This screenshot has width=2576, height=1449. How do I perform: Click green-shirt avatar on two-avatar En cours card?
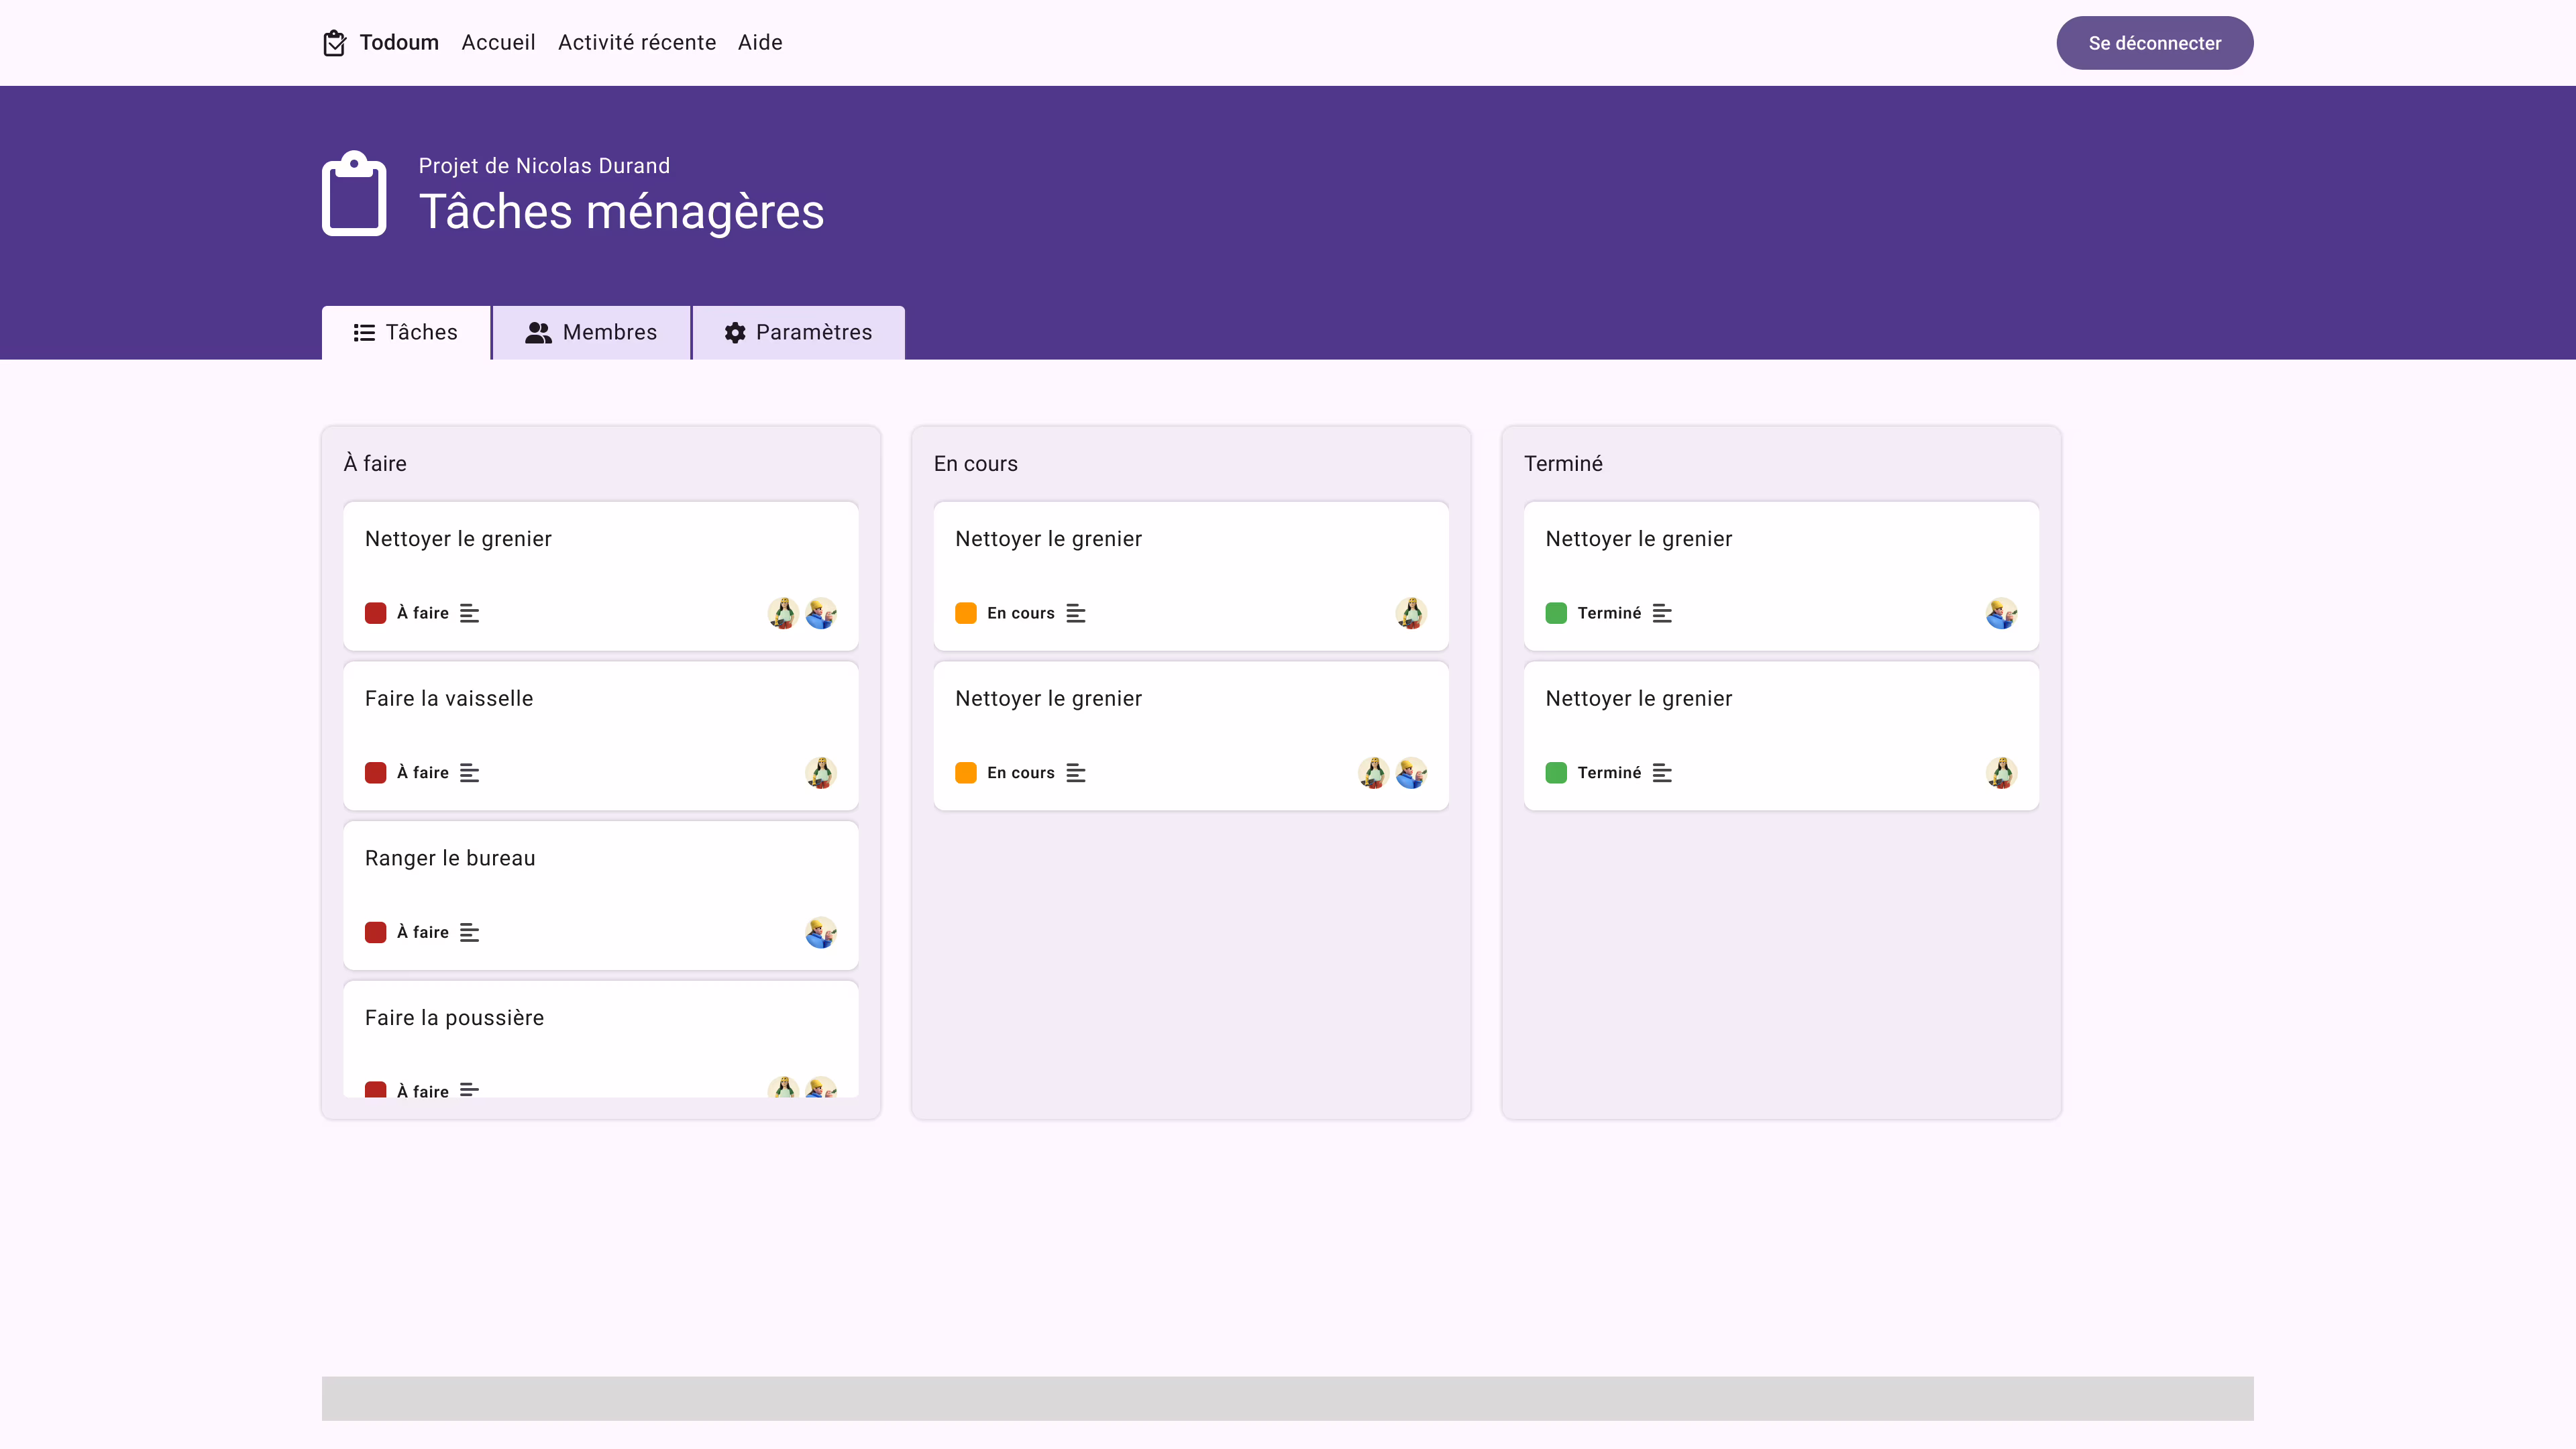point(1373,773)
